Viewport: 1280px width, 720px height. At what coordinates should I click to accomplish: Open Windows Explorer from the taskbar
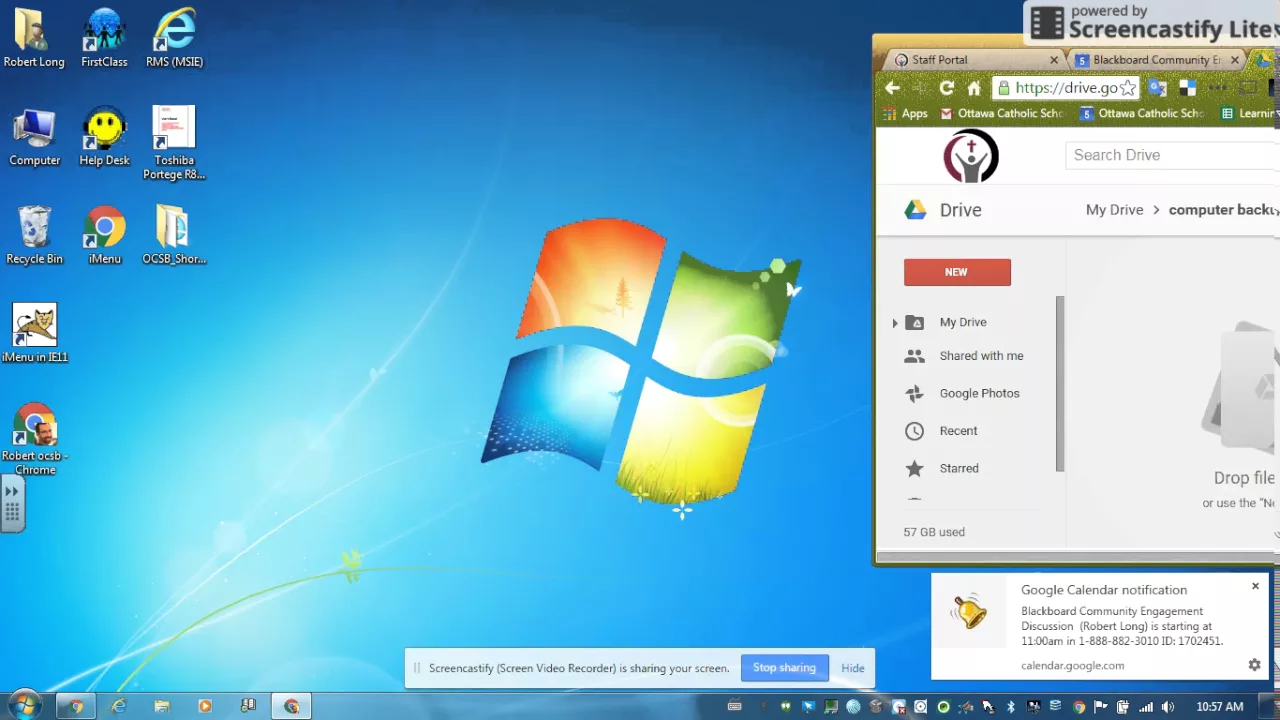point(162,707)
